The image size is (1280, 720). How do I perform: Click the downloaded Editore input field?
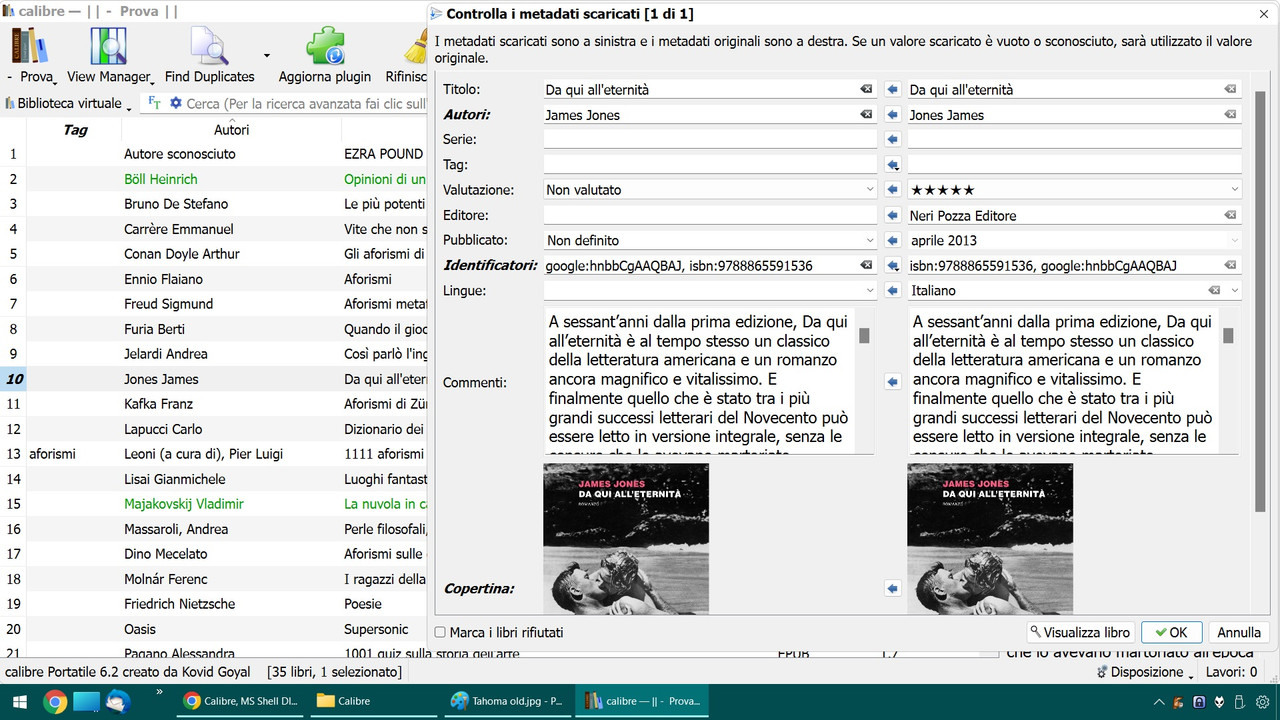pyautogui.click(x=710, y=215)
